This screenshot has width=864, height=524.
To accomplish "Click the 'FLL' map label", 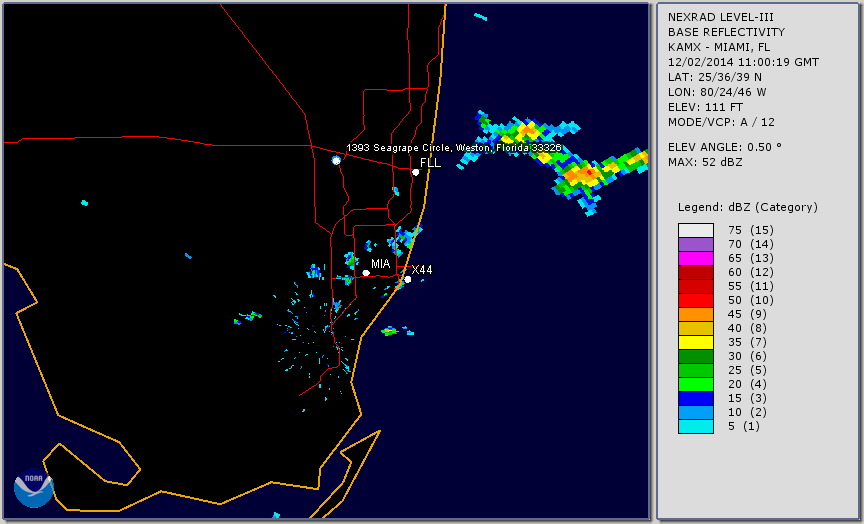I will tap(430, 163).
